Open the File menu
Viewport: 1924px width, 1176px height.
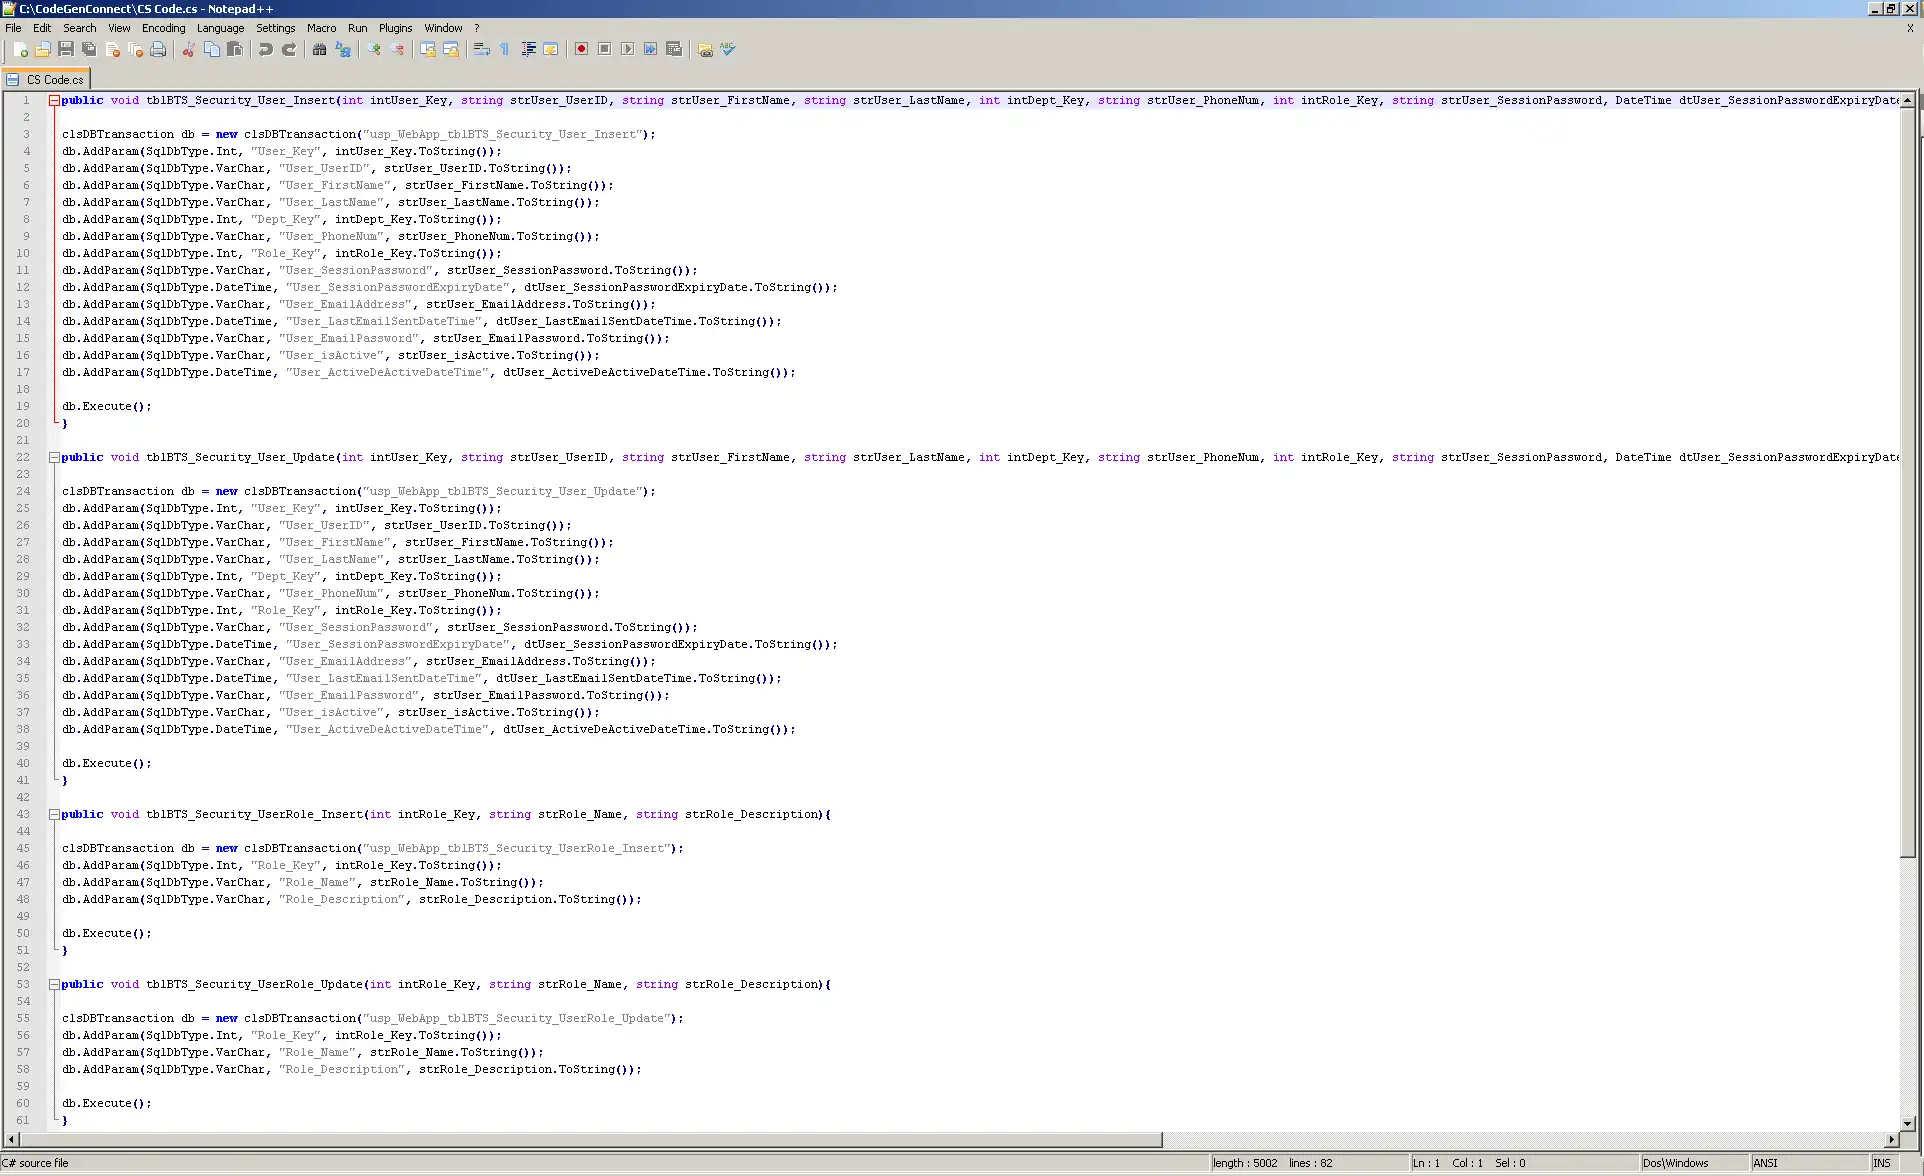[13, 28]
